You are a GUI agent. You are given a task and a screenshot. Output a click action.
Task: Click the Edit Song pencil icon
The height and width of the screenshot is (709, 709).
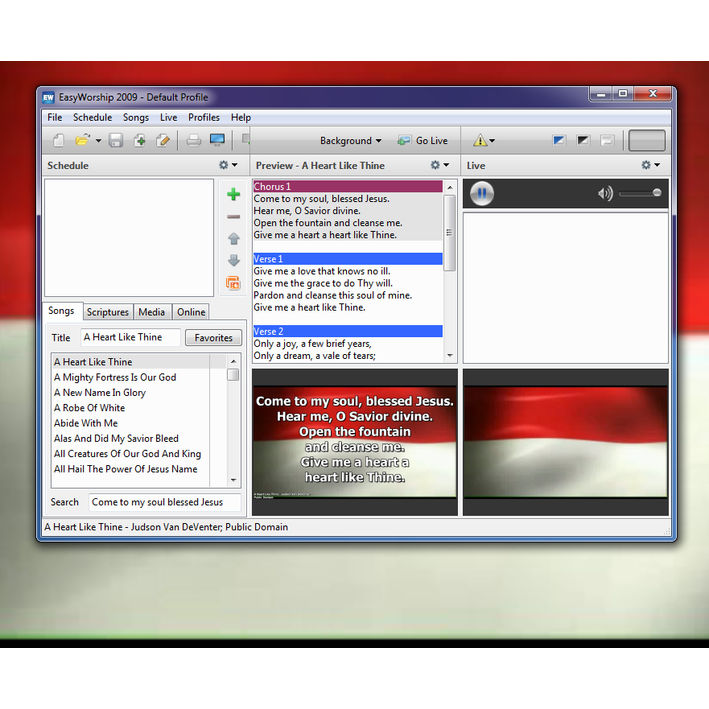[x=162, y=141]
